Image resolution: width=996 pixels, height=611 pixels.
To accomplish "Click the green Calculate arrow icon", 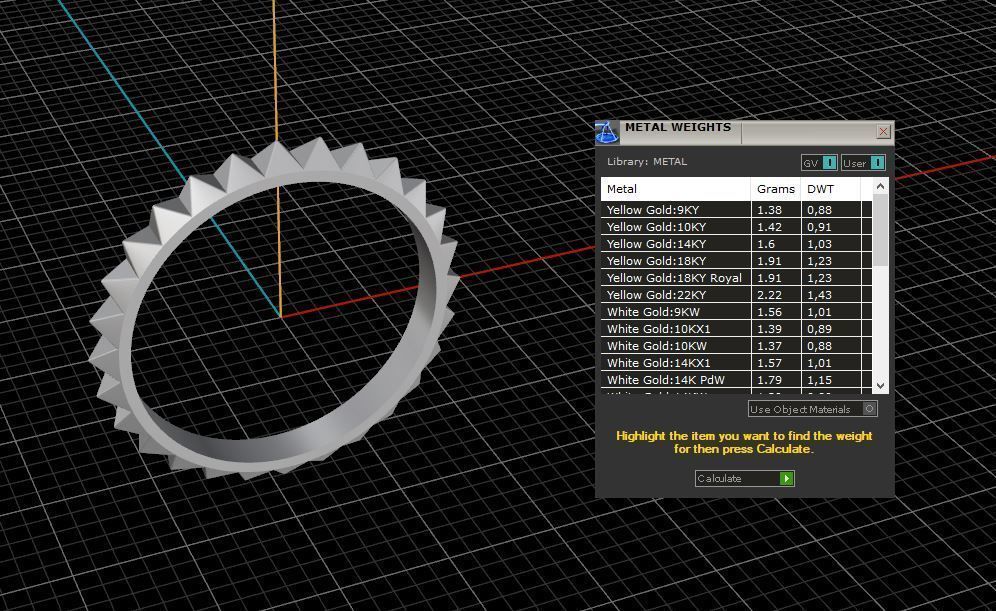I will (x=786, y=478).
